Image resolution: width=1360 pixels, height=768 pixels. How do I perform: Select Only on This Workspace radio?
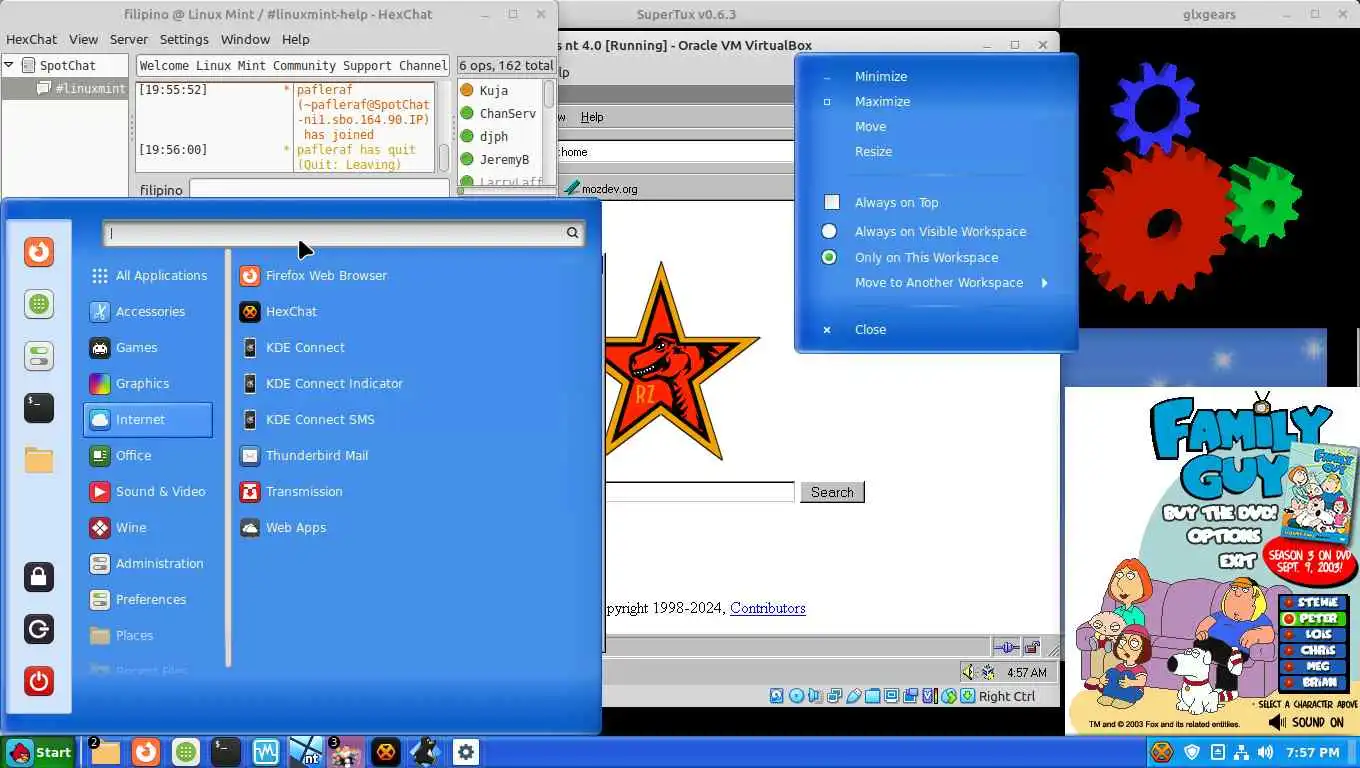coord(829,257)
